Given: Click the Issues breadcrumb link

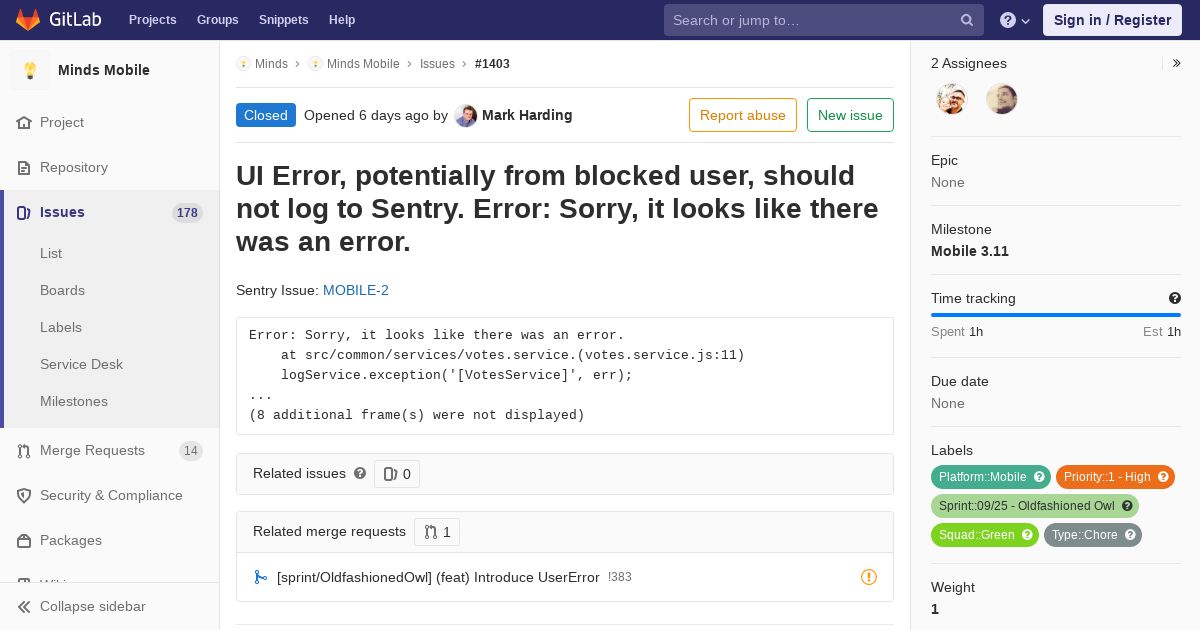Looking at the screenshot, I should pyautogui.click(x=437, y=63).
